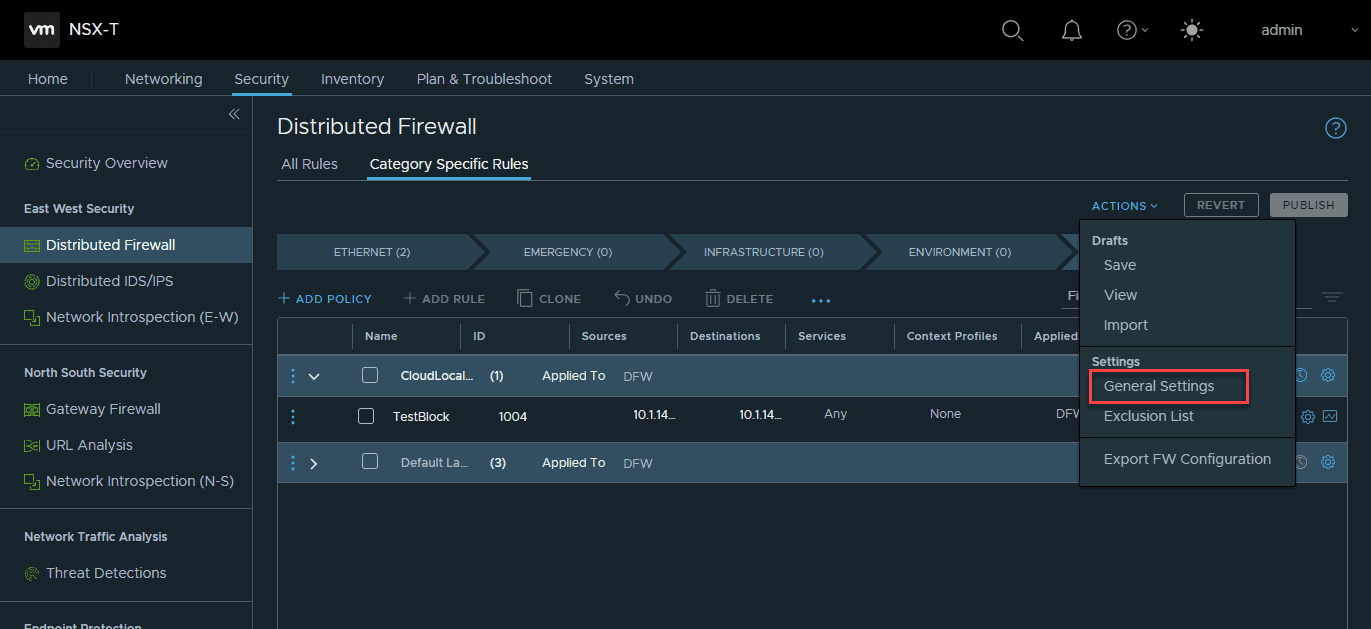Click the Sources column header
This screenshot has width=1371, height=629.
tap(604, 336)
